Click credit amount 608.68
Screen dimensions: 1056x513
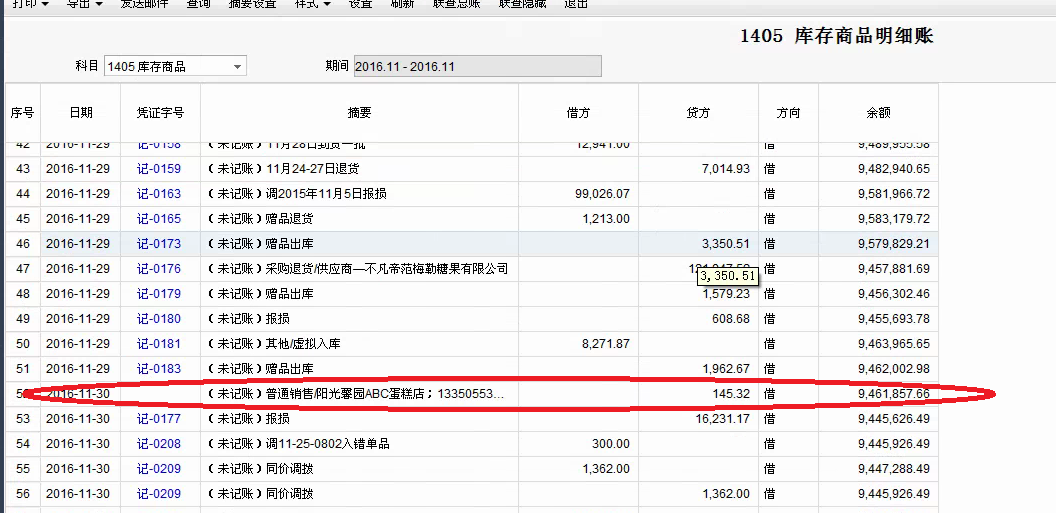(x=731, y=318)
